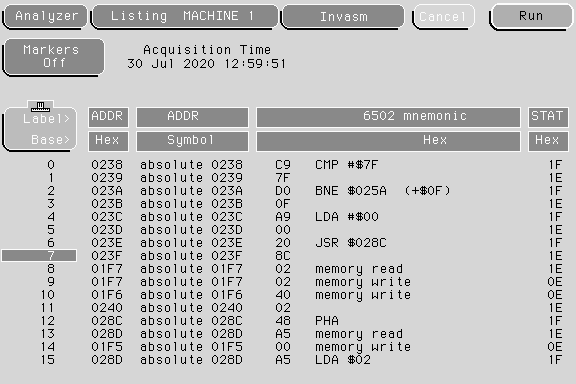This screenshot has width=576, height=384.
Task: Click 'memory write' in row 10
Action: click(363, 295)
